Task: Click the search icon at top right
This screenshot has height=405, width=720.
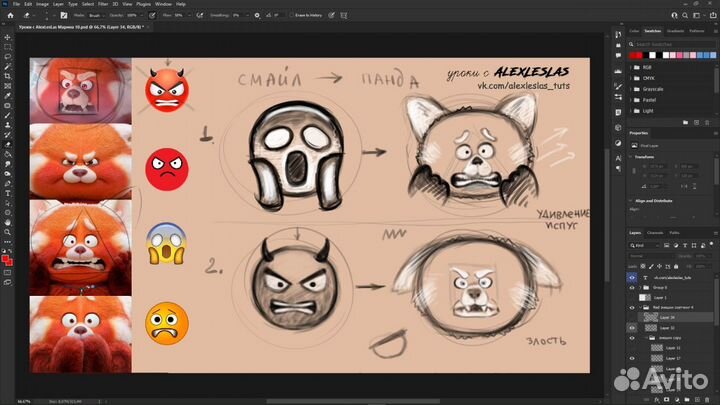Action: tap(685, 15)
